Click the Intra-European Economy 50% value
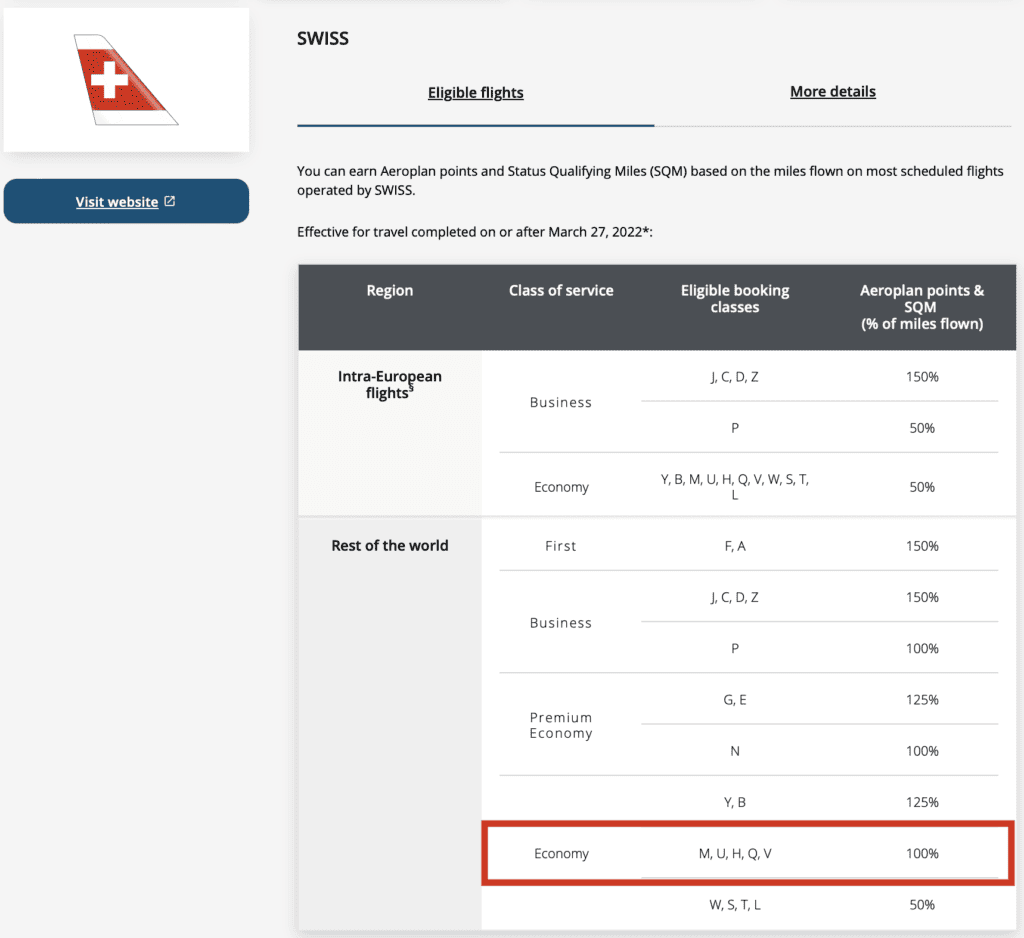 coord(920,487)
